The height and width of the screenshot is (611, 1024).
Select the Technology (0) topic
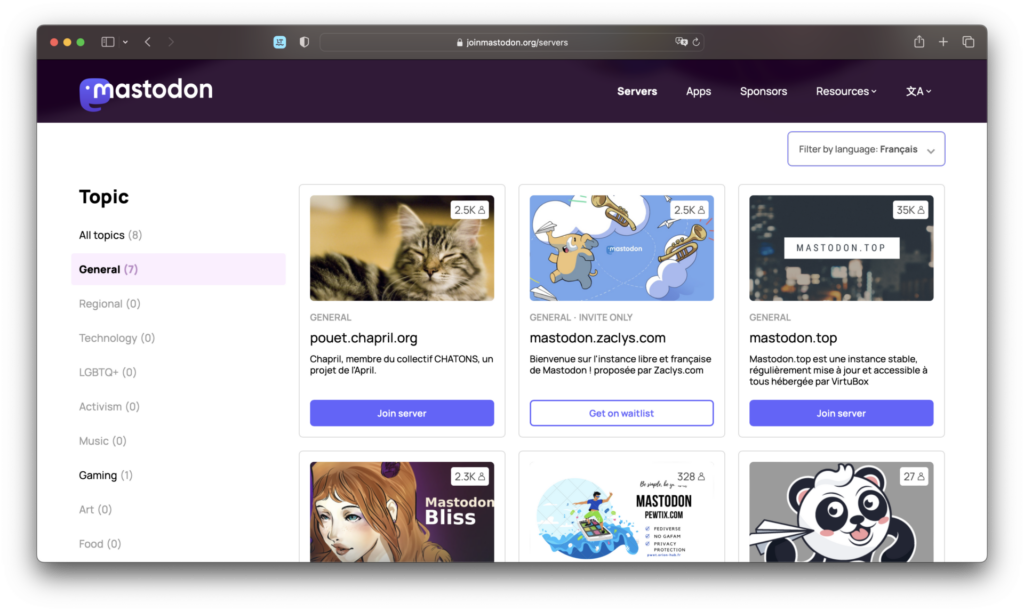pyautogui.click(x=117, y=338)
